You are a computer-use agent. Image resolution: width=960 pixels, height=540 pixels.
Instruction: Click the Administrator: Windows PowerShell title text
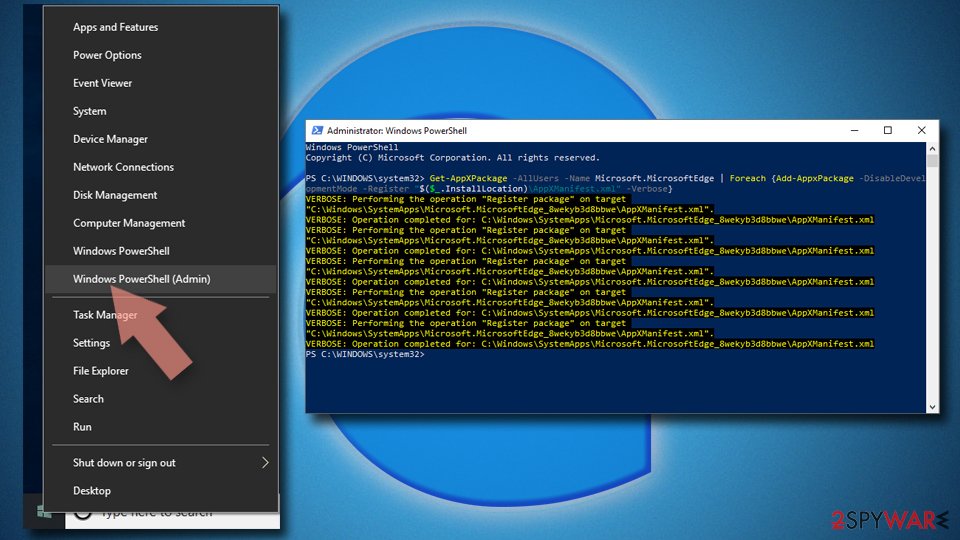tap(397, 130)
